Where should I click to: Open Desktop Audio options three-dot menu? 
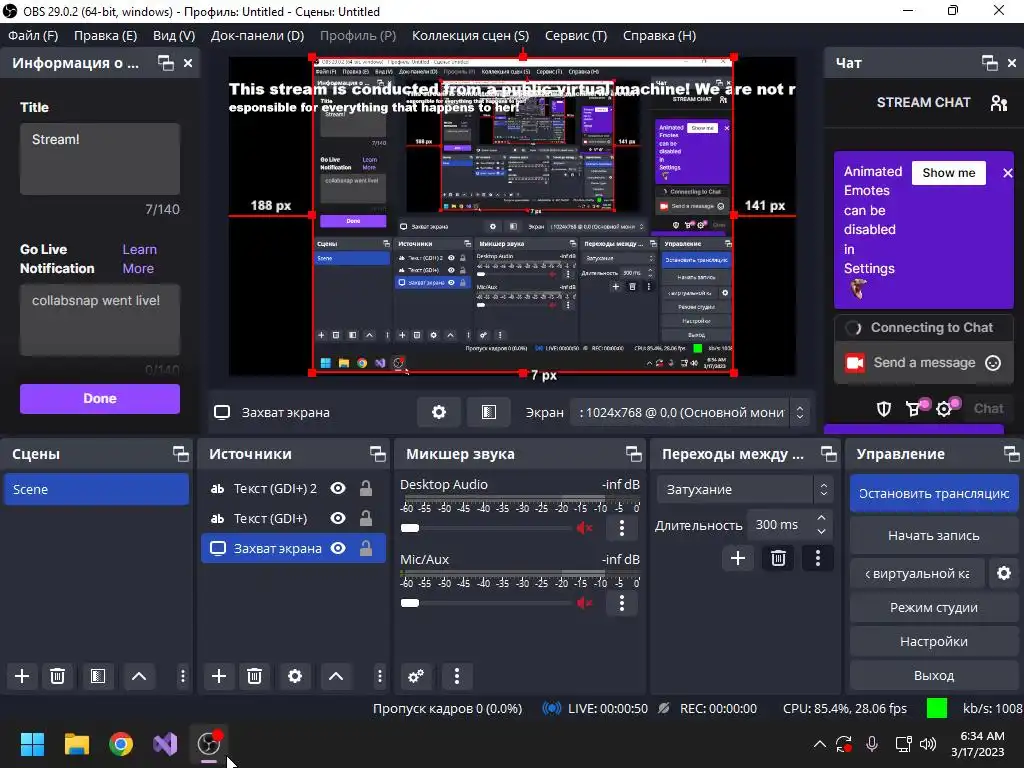point(622,528)
